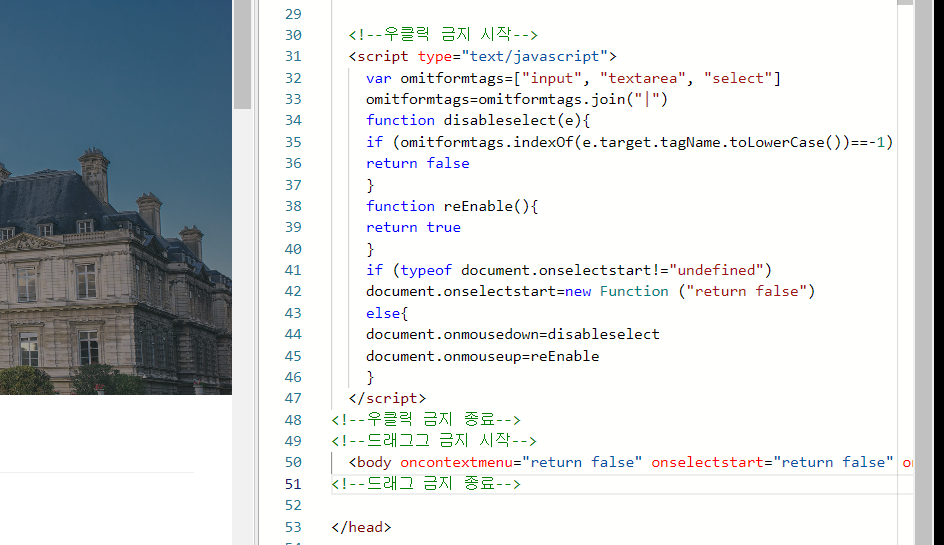944x545 pixels.
Task: Click the closing </head> tag
Action: [361, 527]
